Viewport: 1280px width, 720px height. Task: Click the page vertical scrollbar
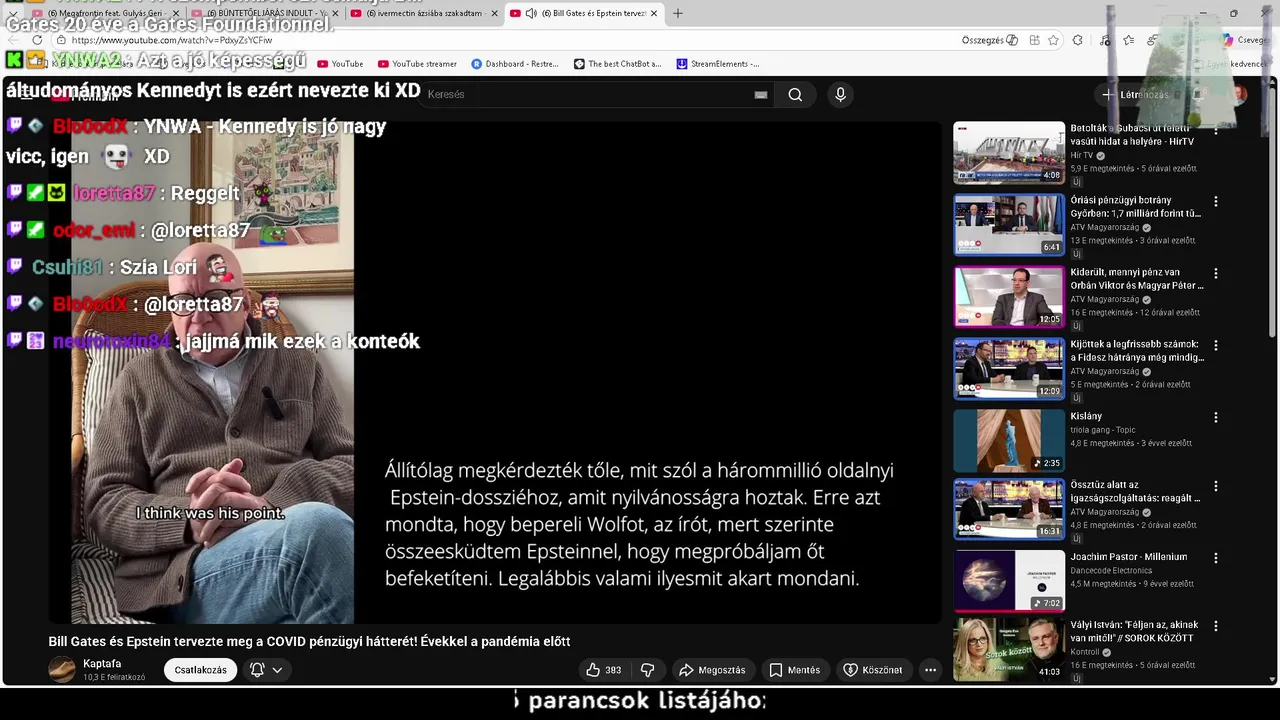(1273, 210)
